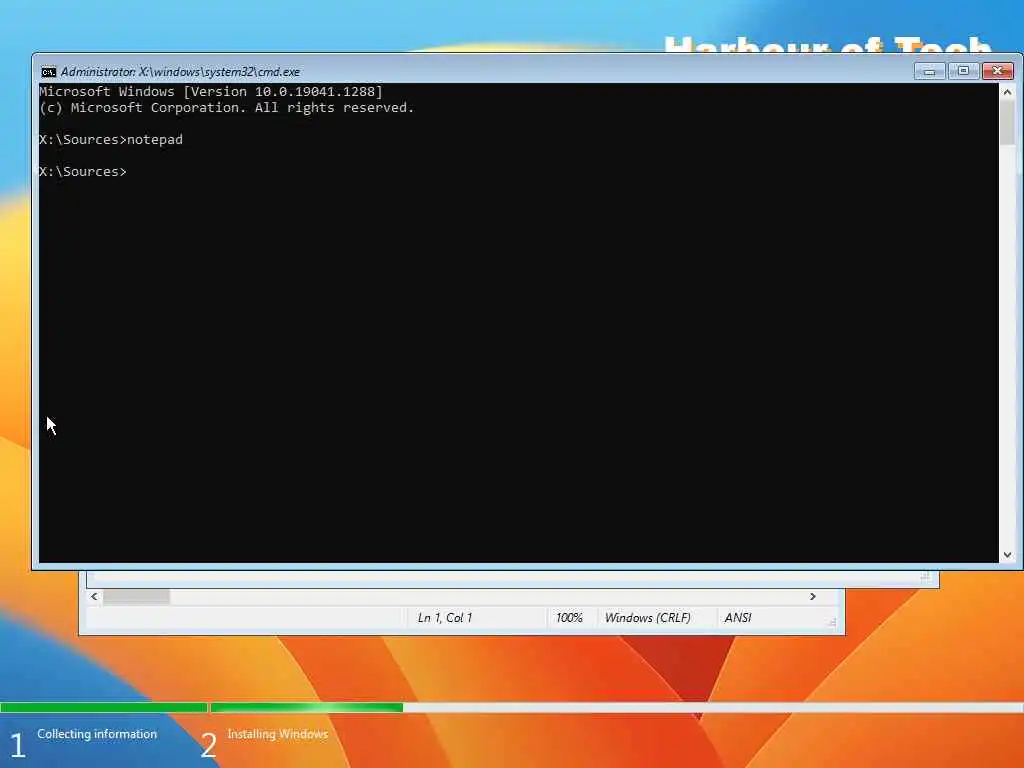1024x768 pixels.
Task: Click the cmd scrollbar down arrow
Action: coord(1007,554)
